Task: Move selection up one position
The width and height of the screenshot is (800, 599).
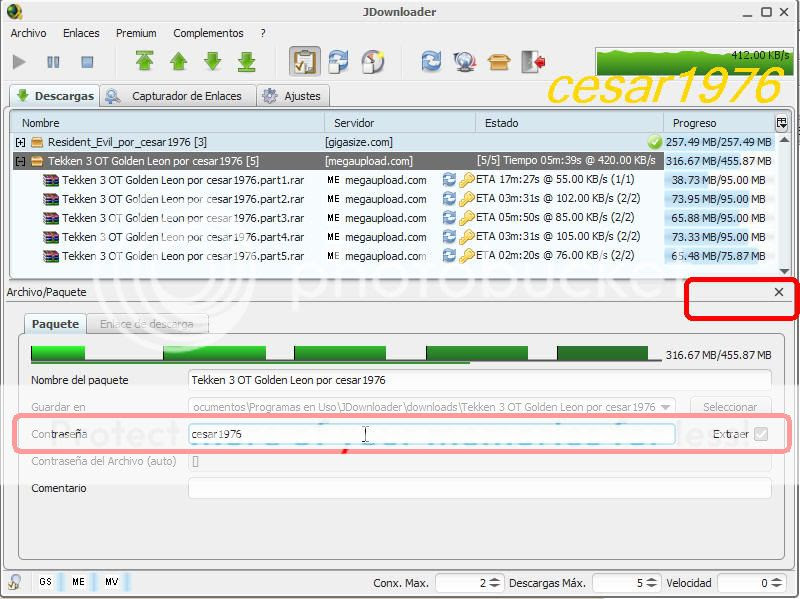Action: (x=179, y=61)
